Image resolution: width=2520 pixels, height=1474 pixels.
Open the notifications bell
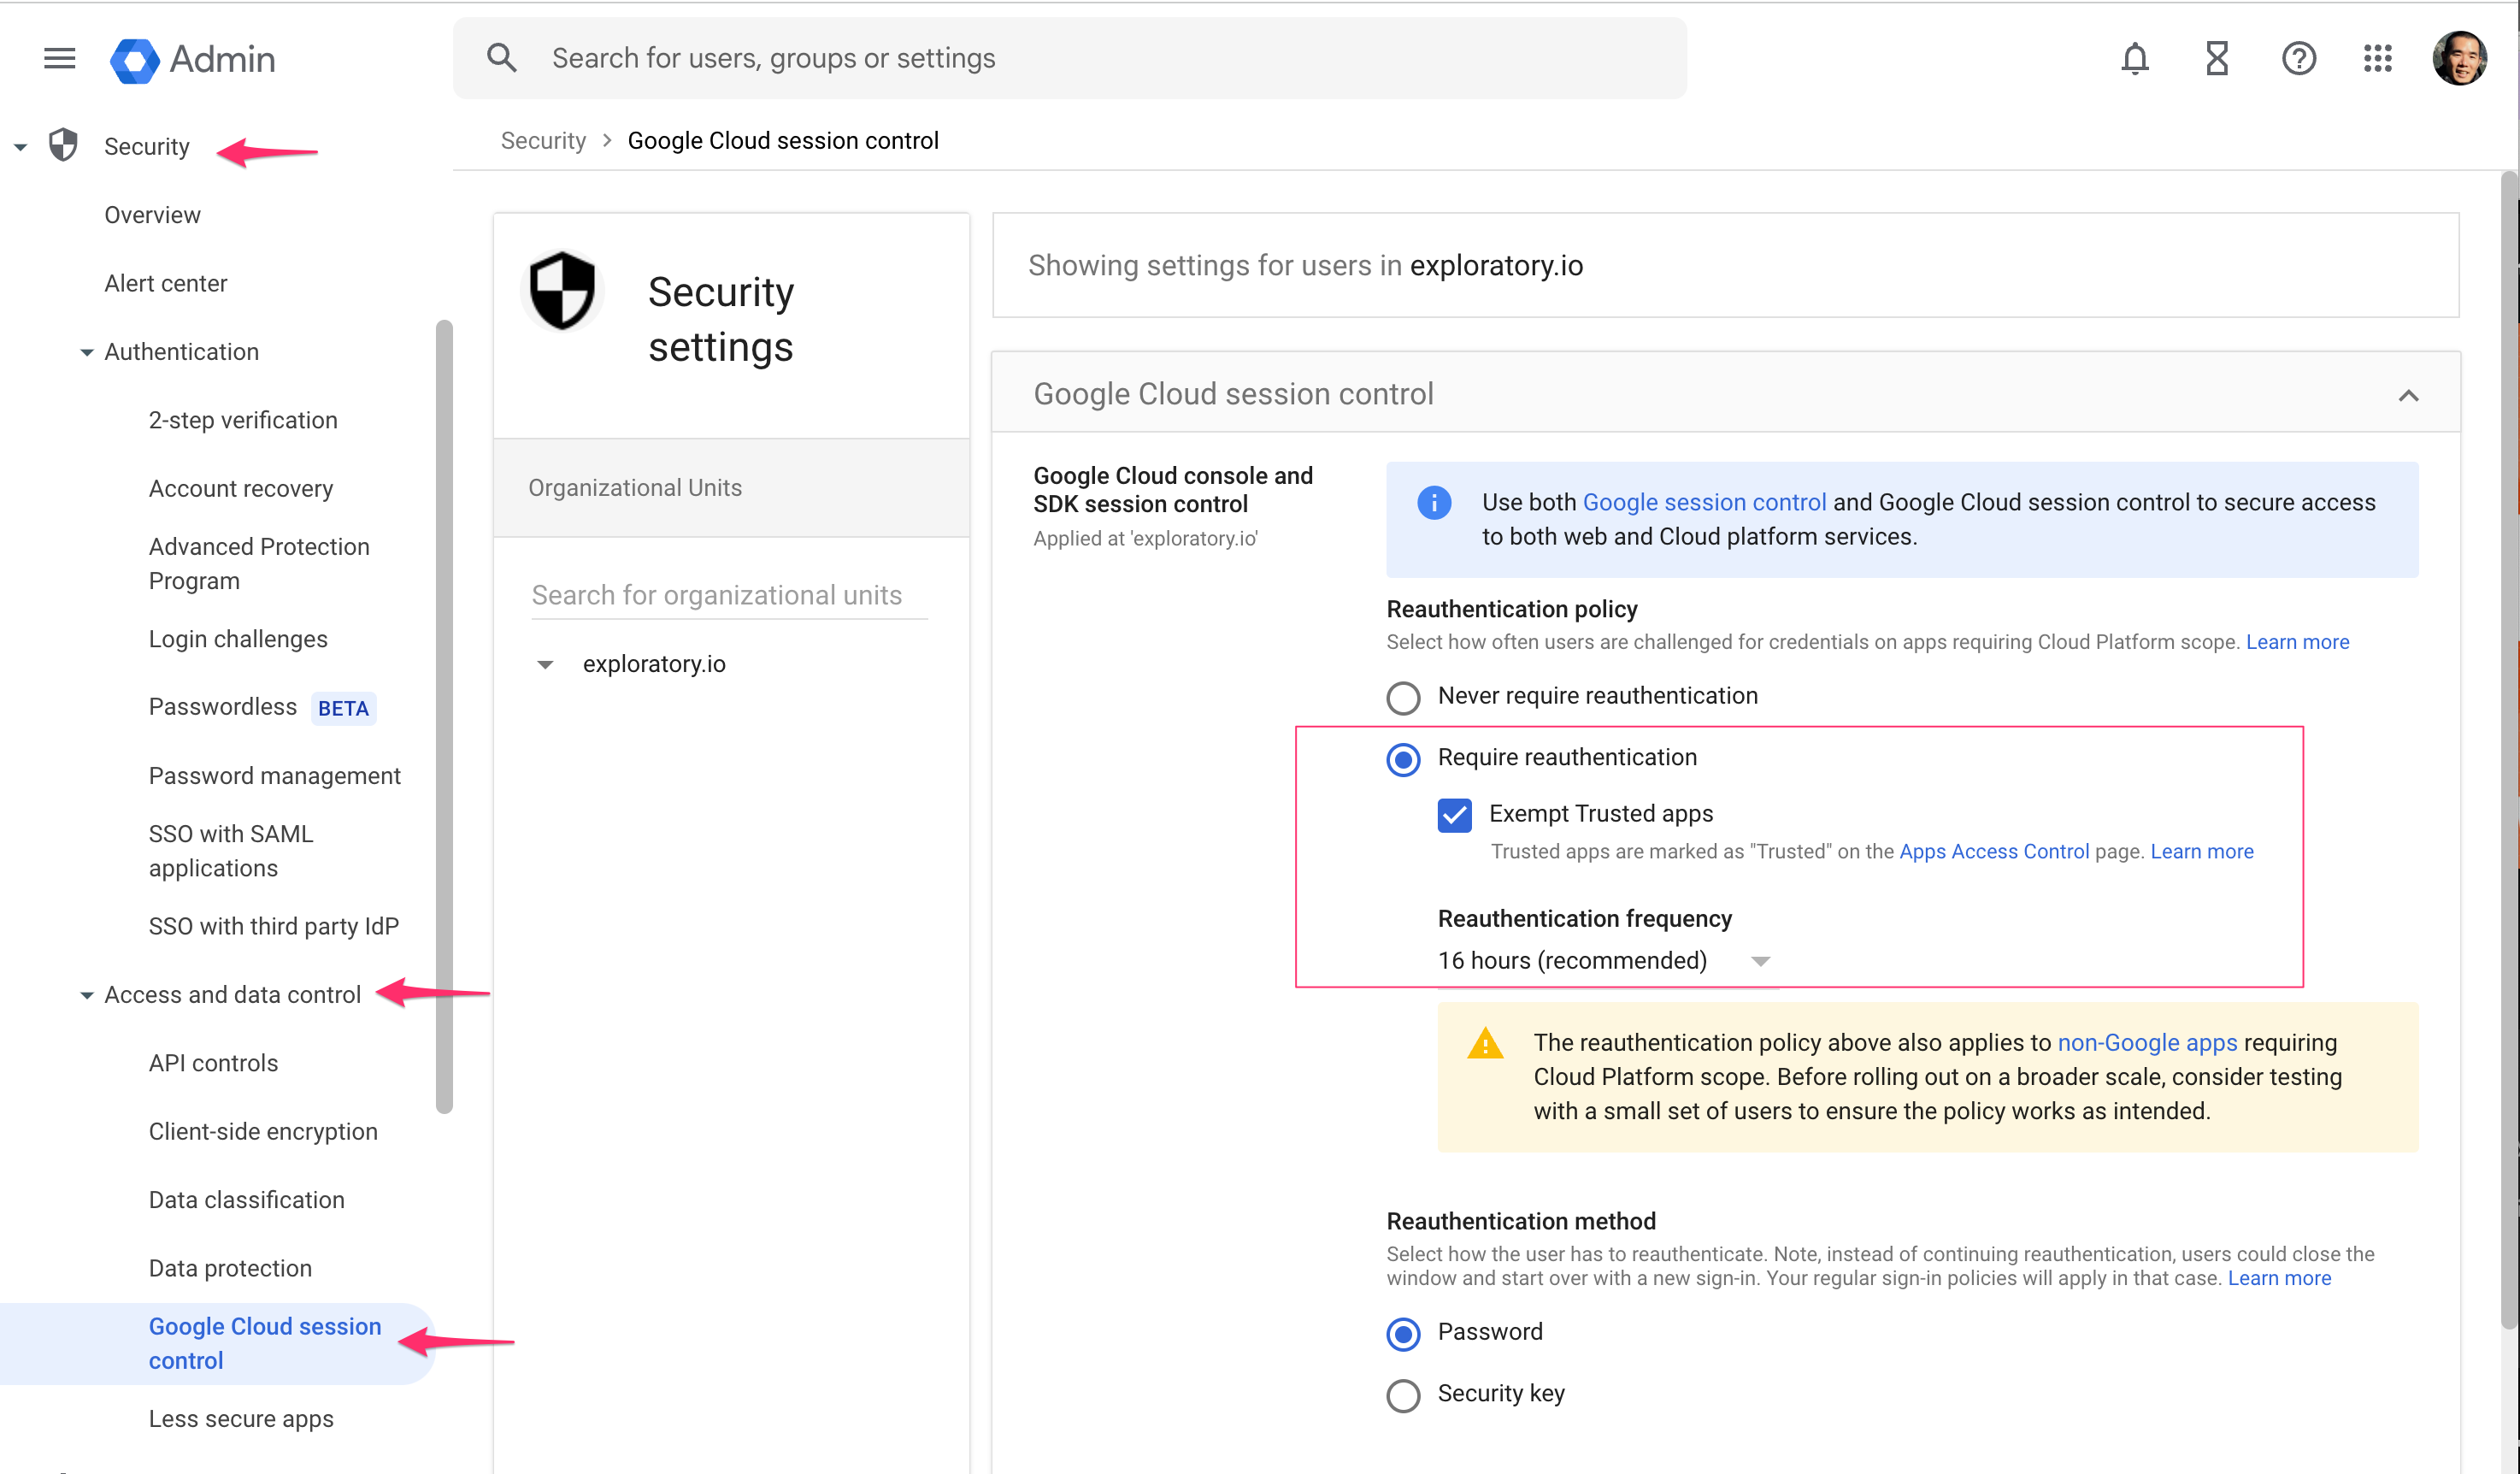coord(2135,59)
